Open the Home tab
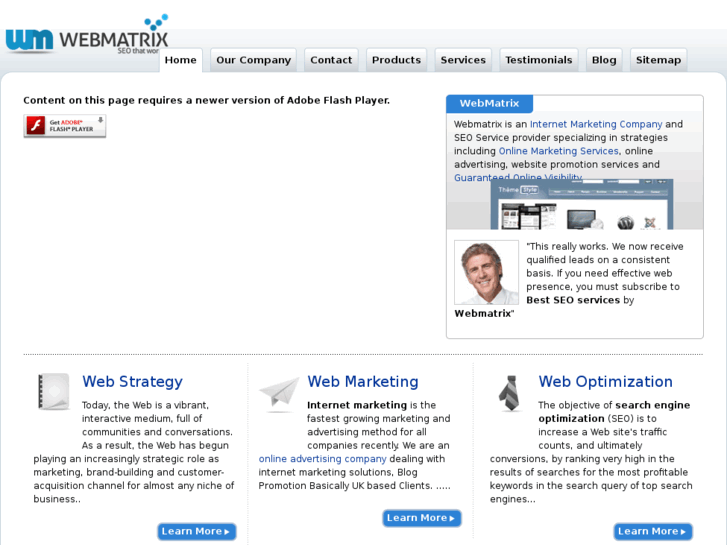This screenshot has height=545, width=727. pos(181,60)
